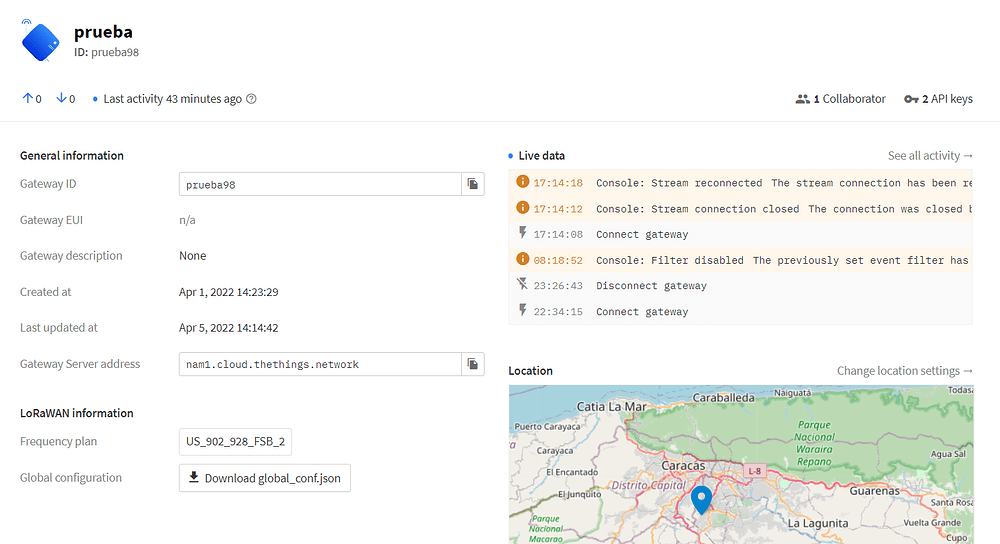Click the uplink arrow counter icon
This screenshot has width=1000, height=544.
(x=27, y=98)
